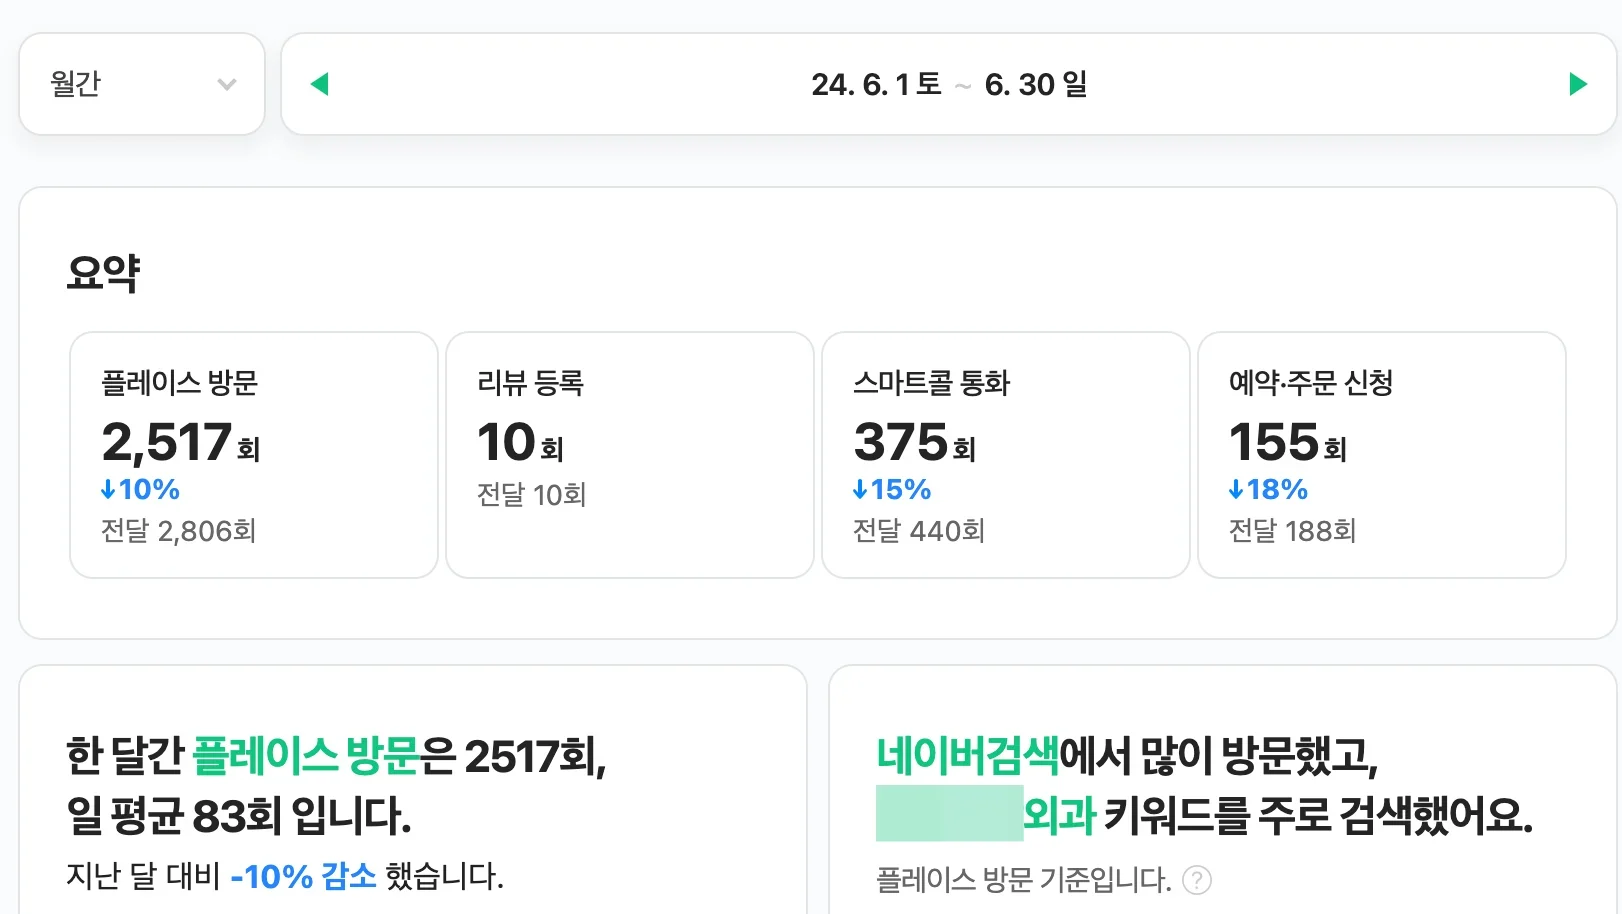Select the 스마트콜 통화 summary card title
Screen dimensions: 1622x914
931,383
